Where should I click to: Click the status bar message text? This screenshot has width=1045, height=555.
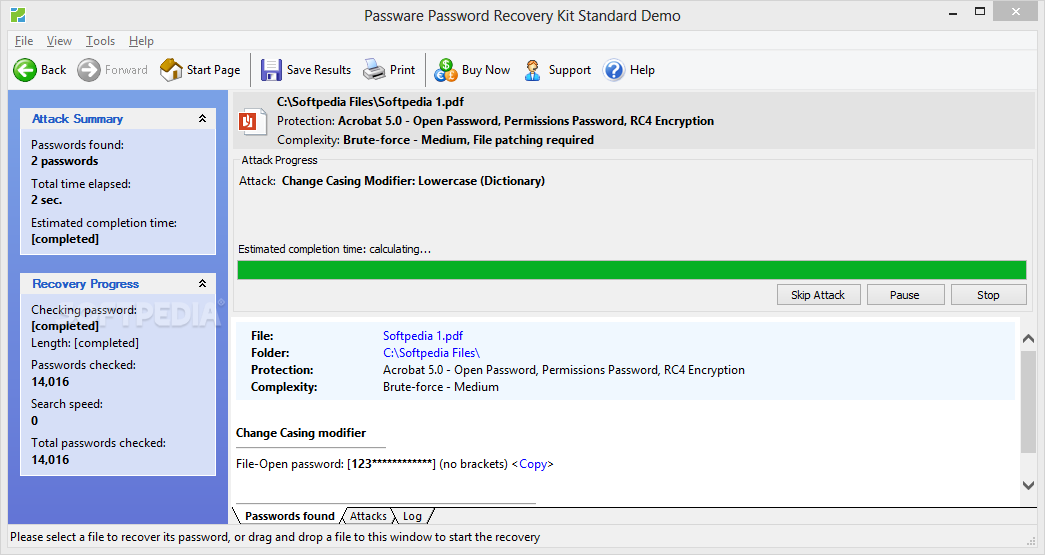[275, 537]
